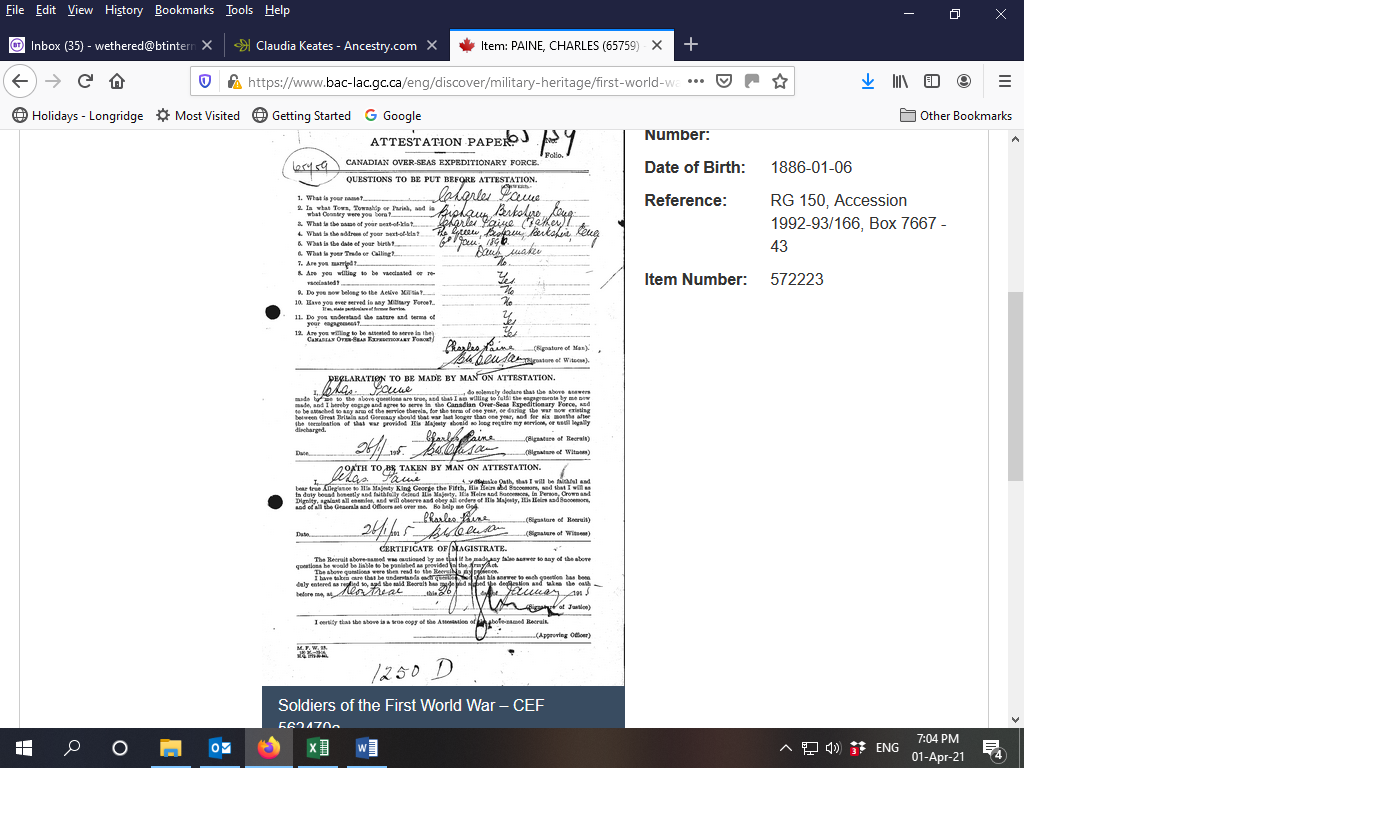Open the Most Visited bookmarks item
1382x820 pixels.
click(x=198, y=115)
